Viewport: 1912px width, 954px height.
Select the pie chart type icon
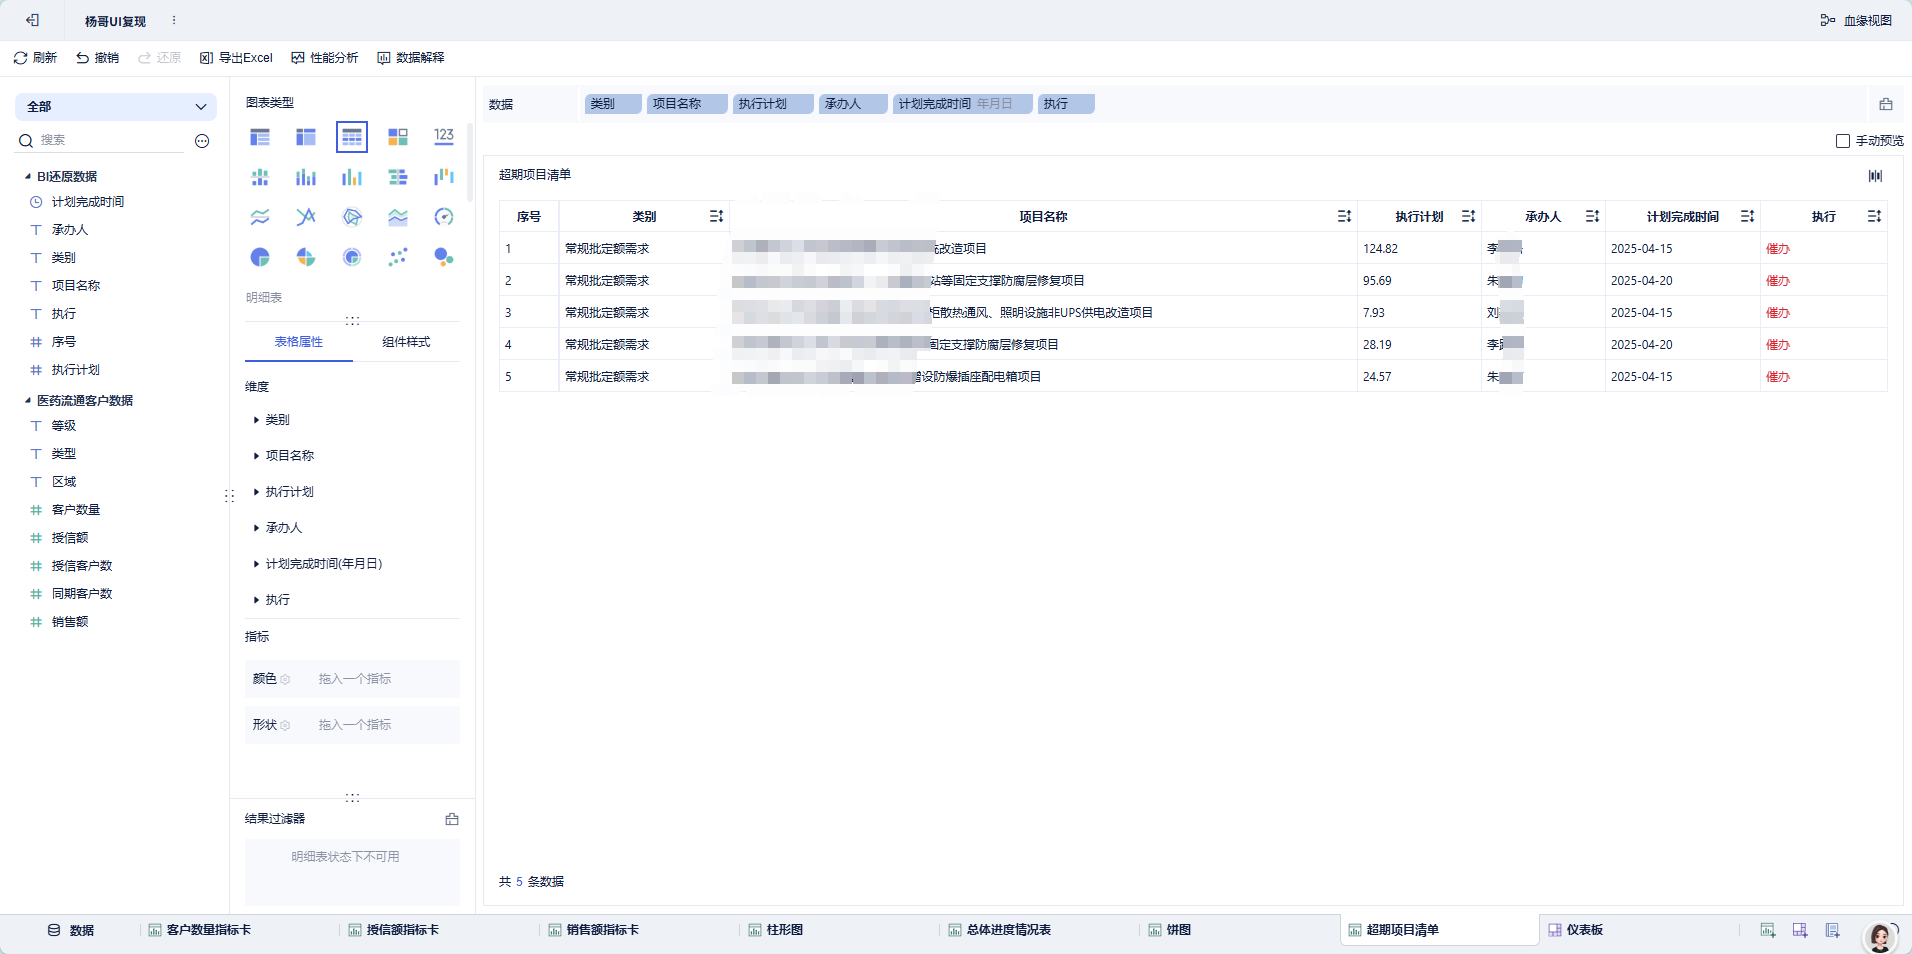pos(260,257)
